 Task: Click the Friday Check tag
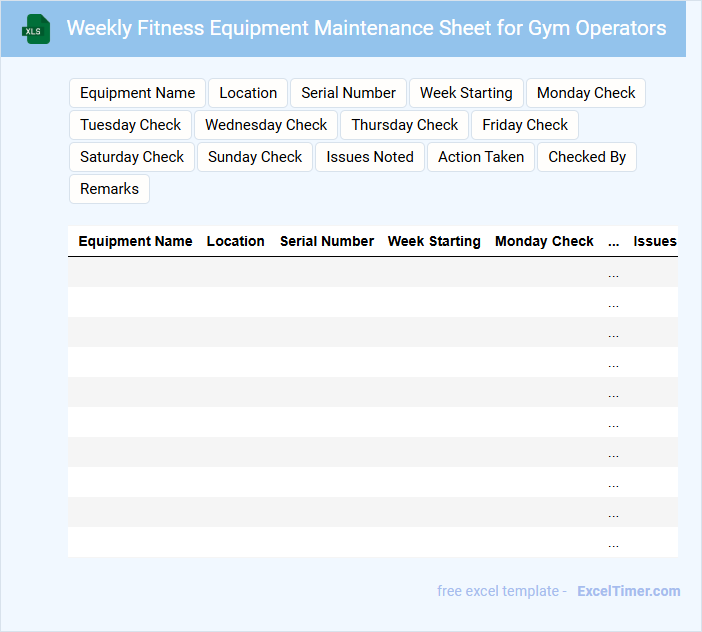click(x=525, y=125)
